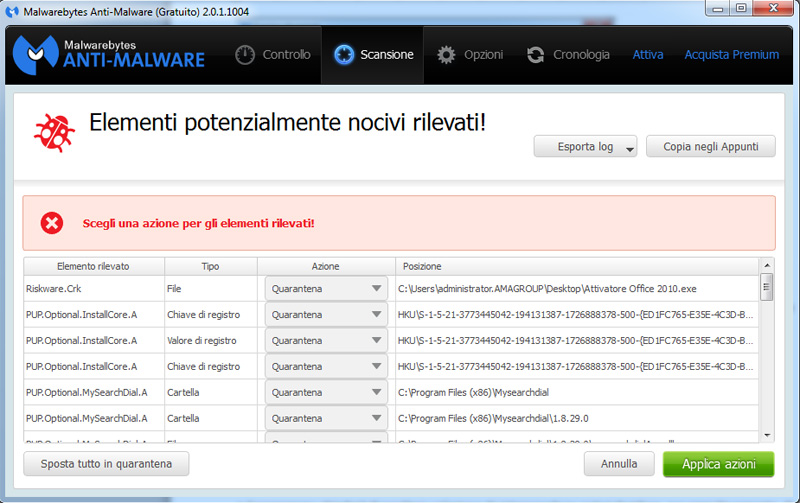Viewport: 800px width, 503px height.
Task: Open action dropdown for Mysearchdial\1.8.29.0 row
Action: point(326,418)
